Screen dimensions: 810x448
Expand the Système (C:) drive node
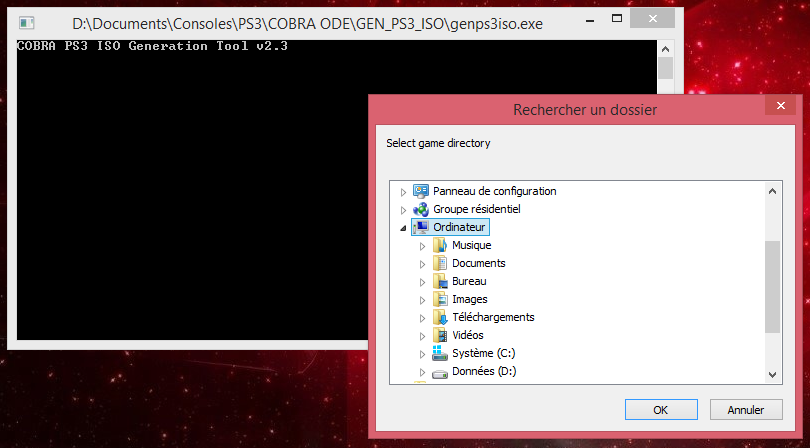[x=423, y=354]
